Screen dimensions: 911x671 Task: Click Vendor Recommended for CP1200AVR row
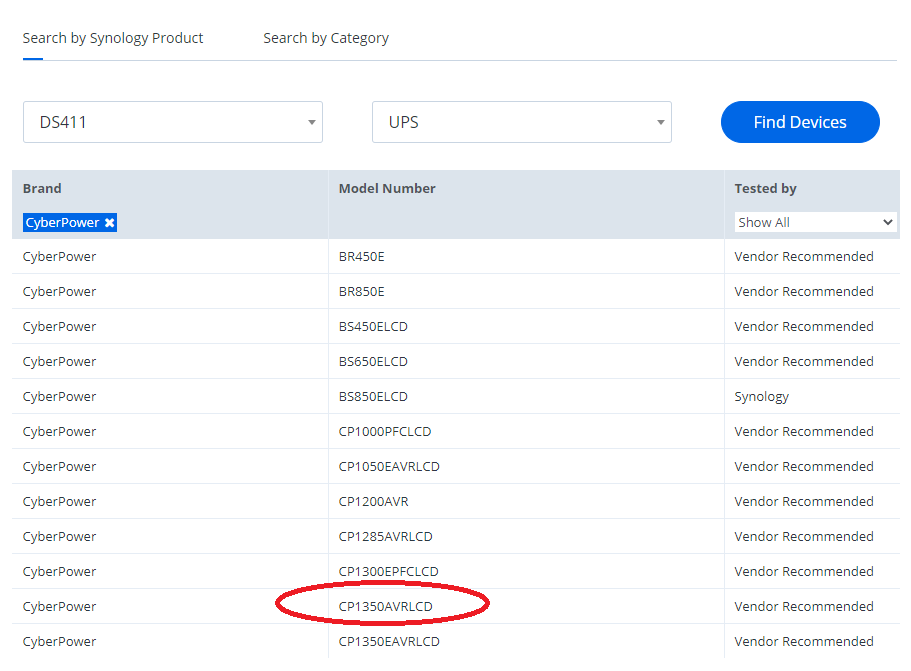point(804,501)
